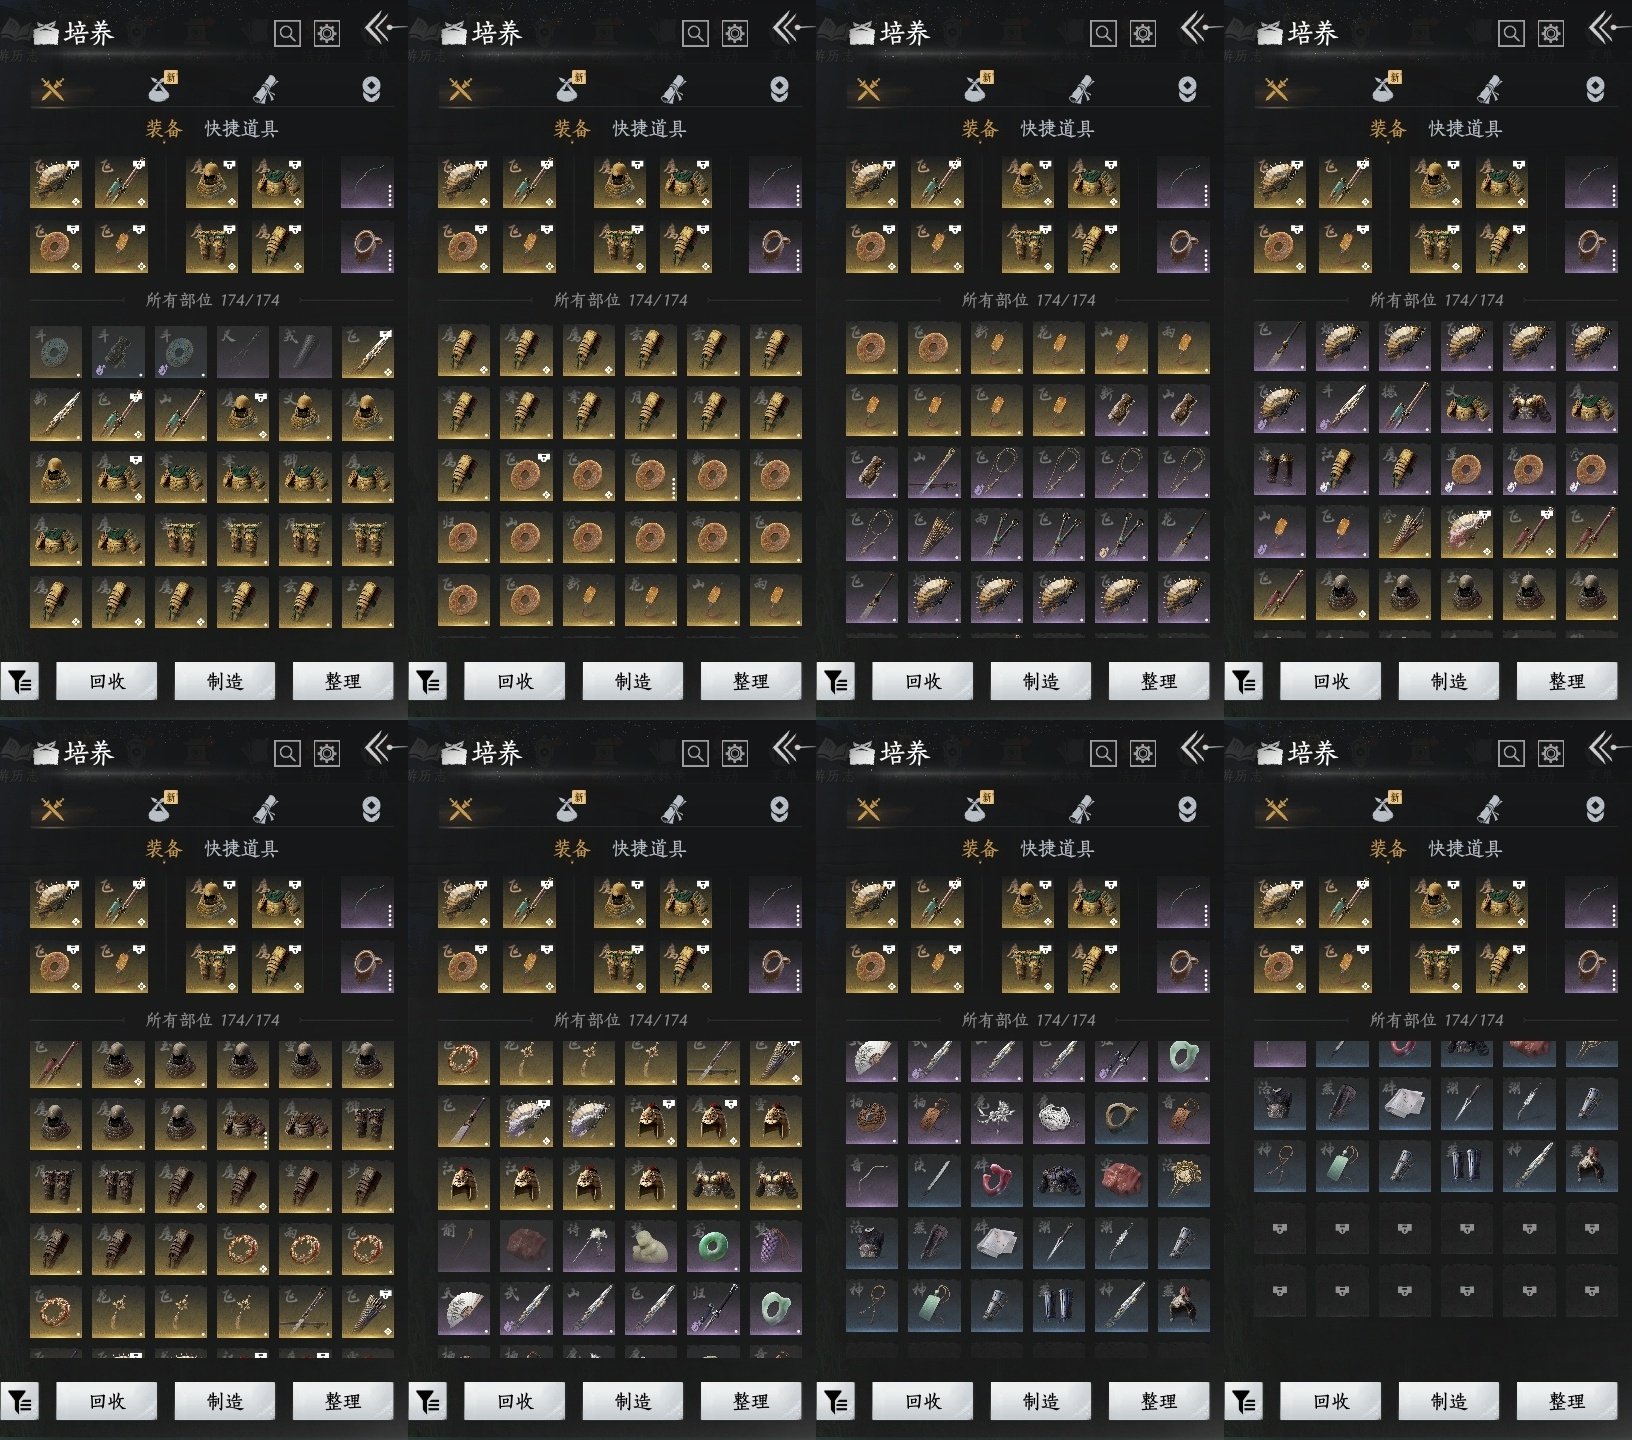1632x1440 pixels.
Task: Switch to 快捷道具 in bottom row's third panel
Action: pos(1057,848)
